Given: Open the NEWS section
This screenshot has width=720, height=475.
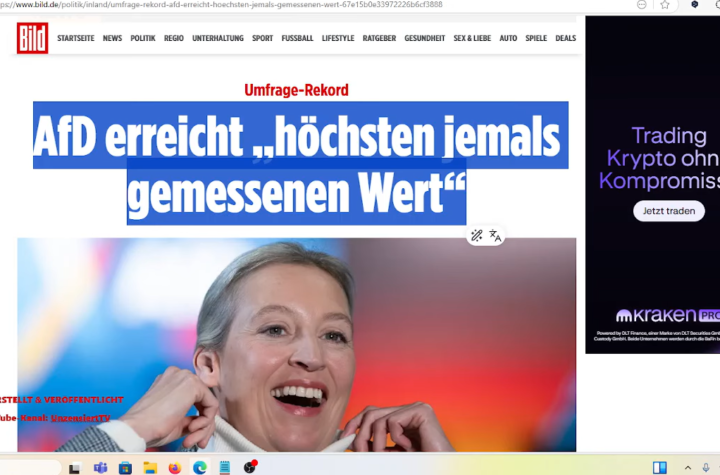Looking at the screenshot, I should [x=112, y=38].
